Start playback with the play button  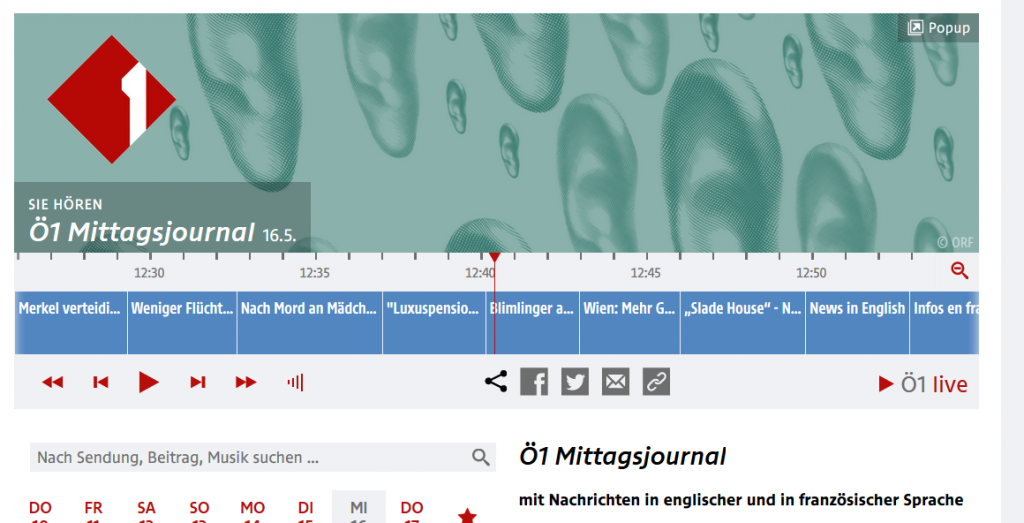tap(148, 382)
